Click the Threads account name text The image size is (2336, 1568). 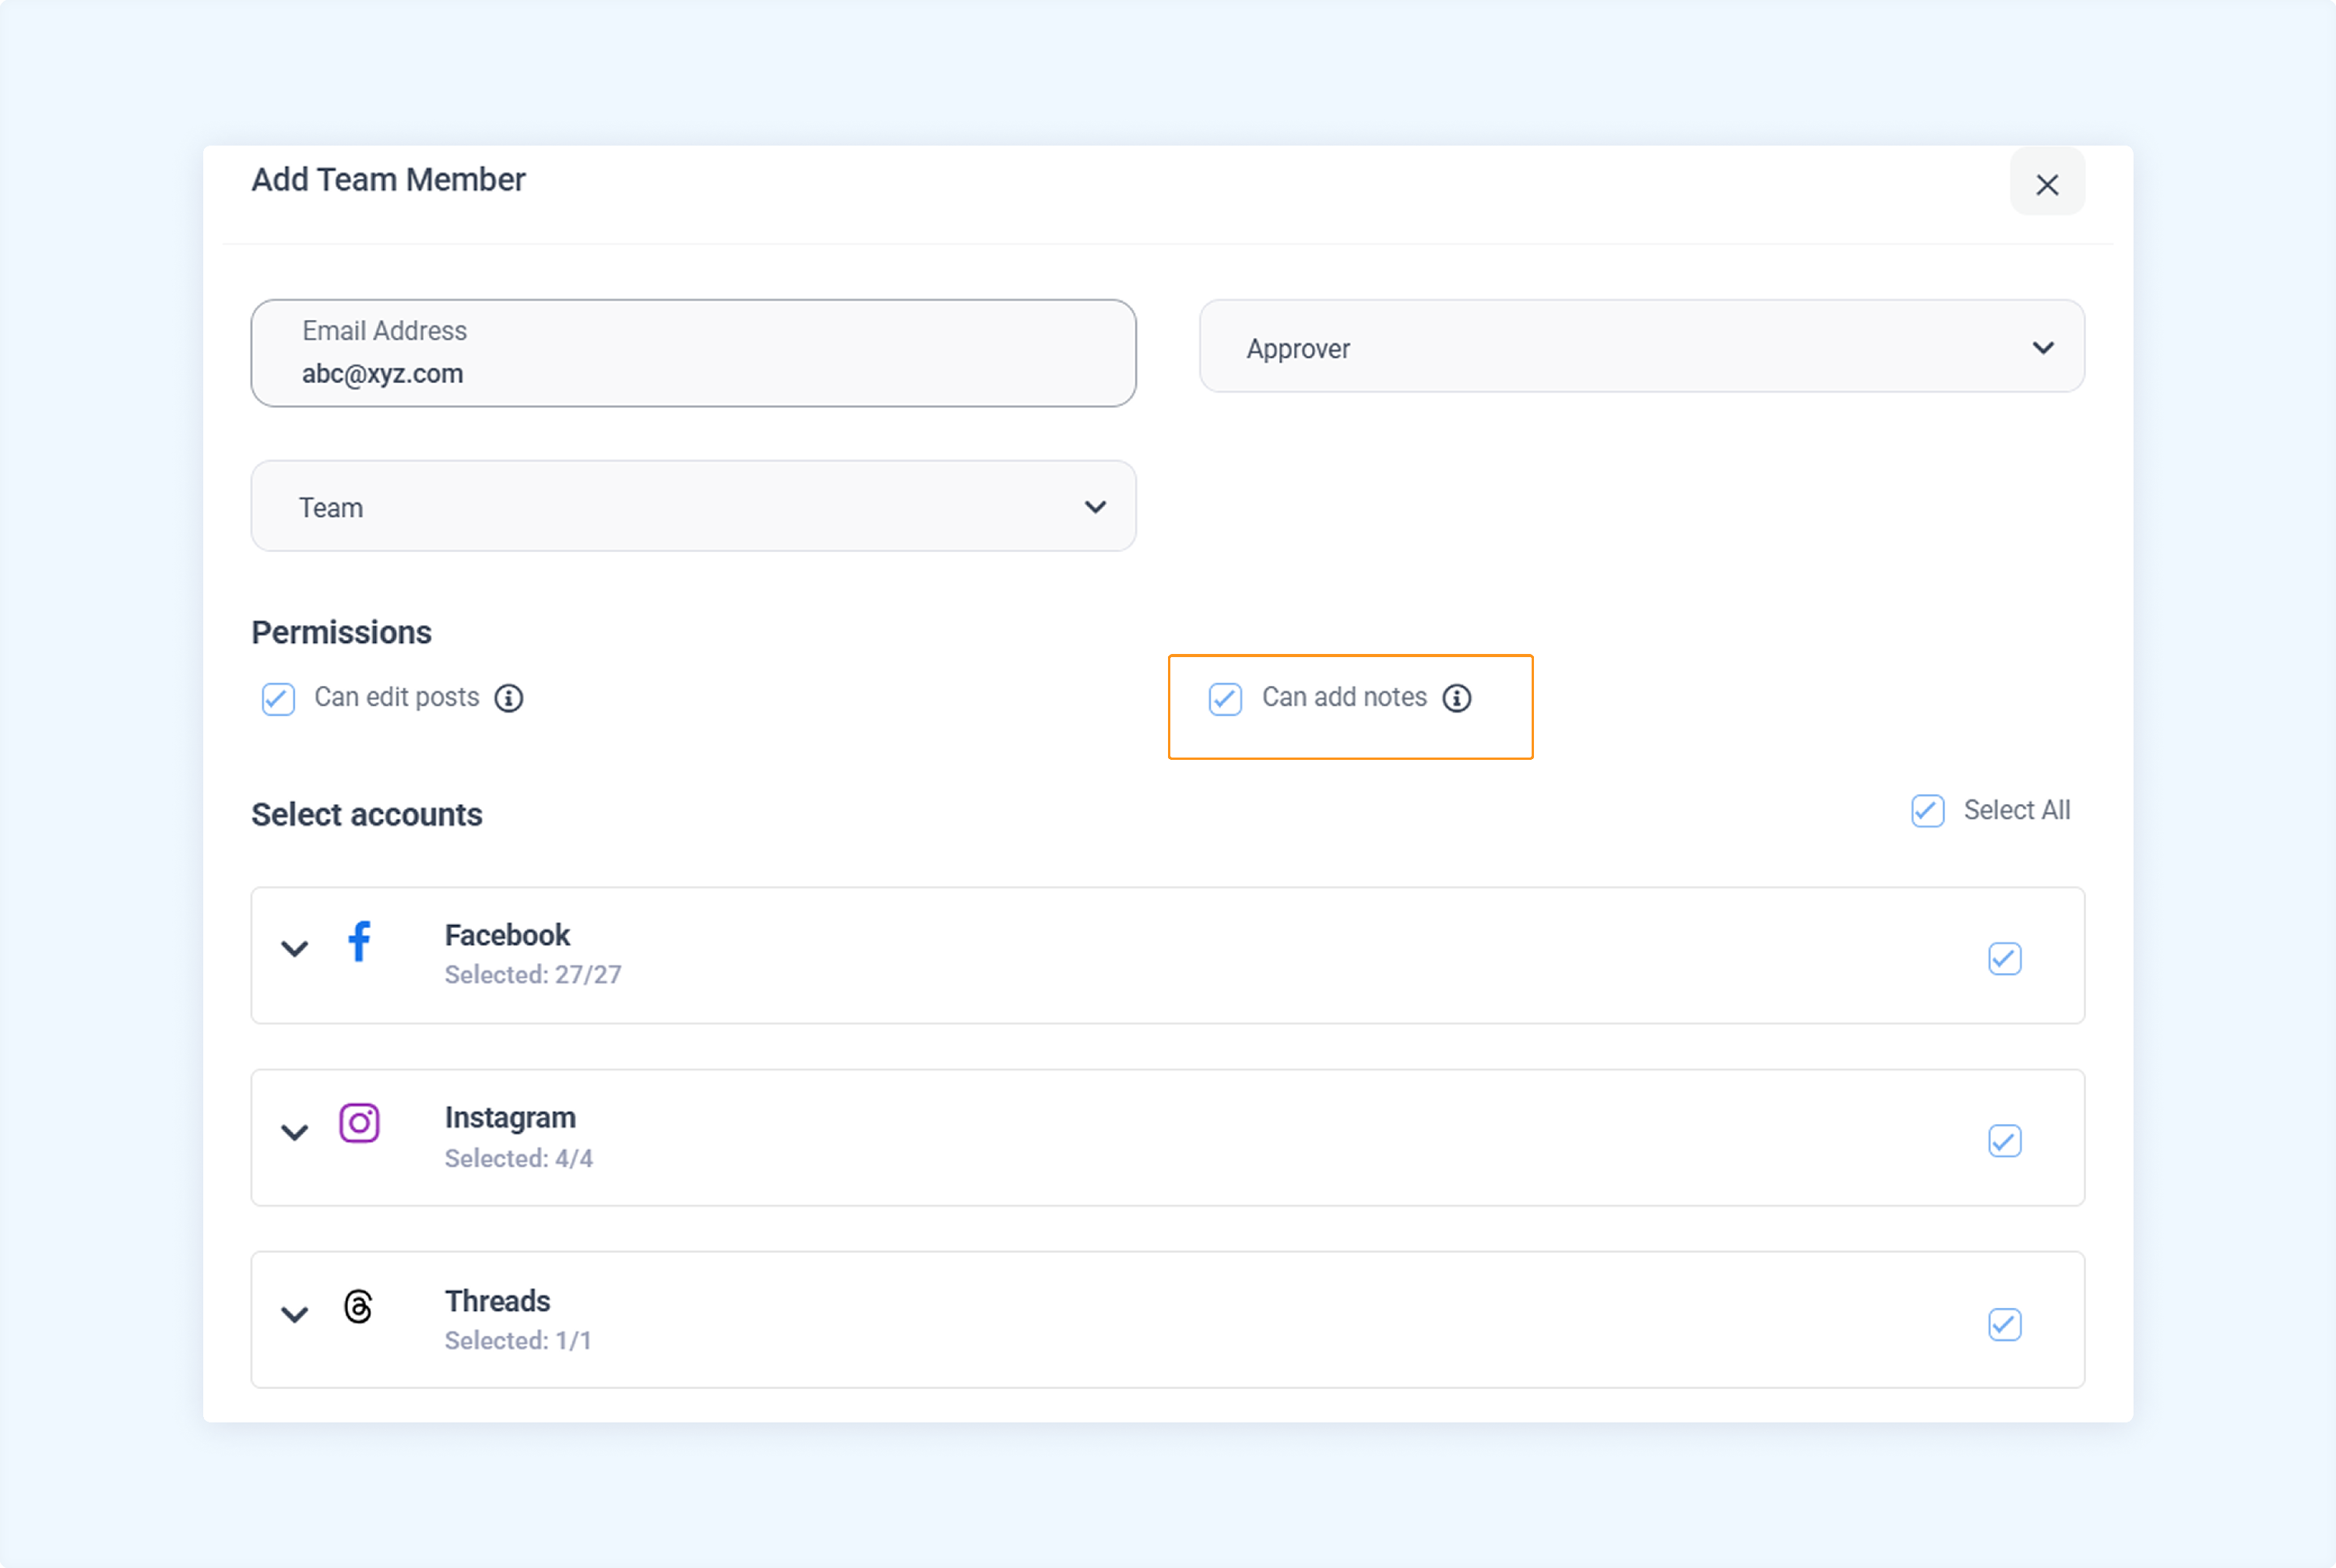498,1301
